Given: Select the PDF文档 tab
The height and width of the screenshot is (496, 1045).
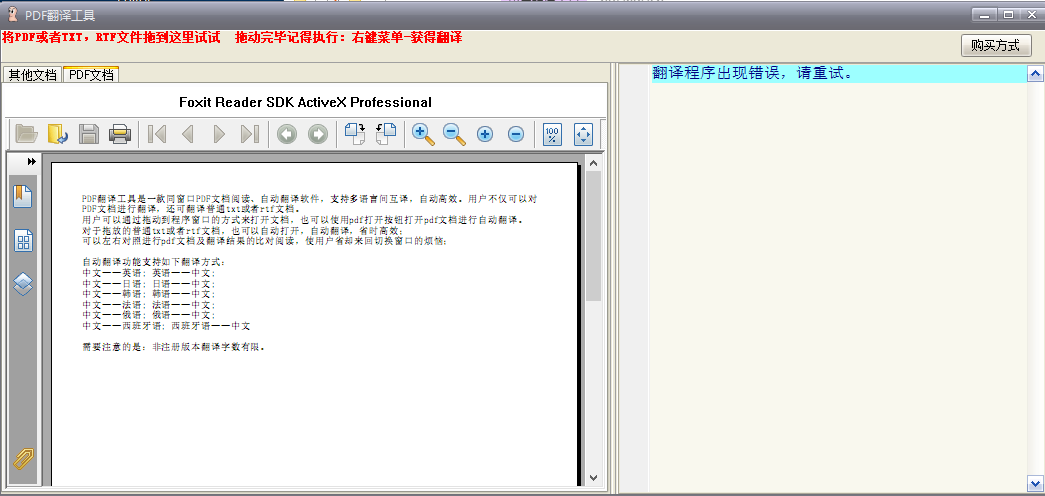Looking at the screenshot, I should (91, 75).
